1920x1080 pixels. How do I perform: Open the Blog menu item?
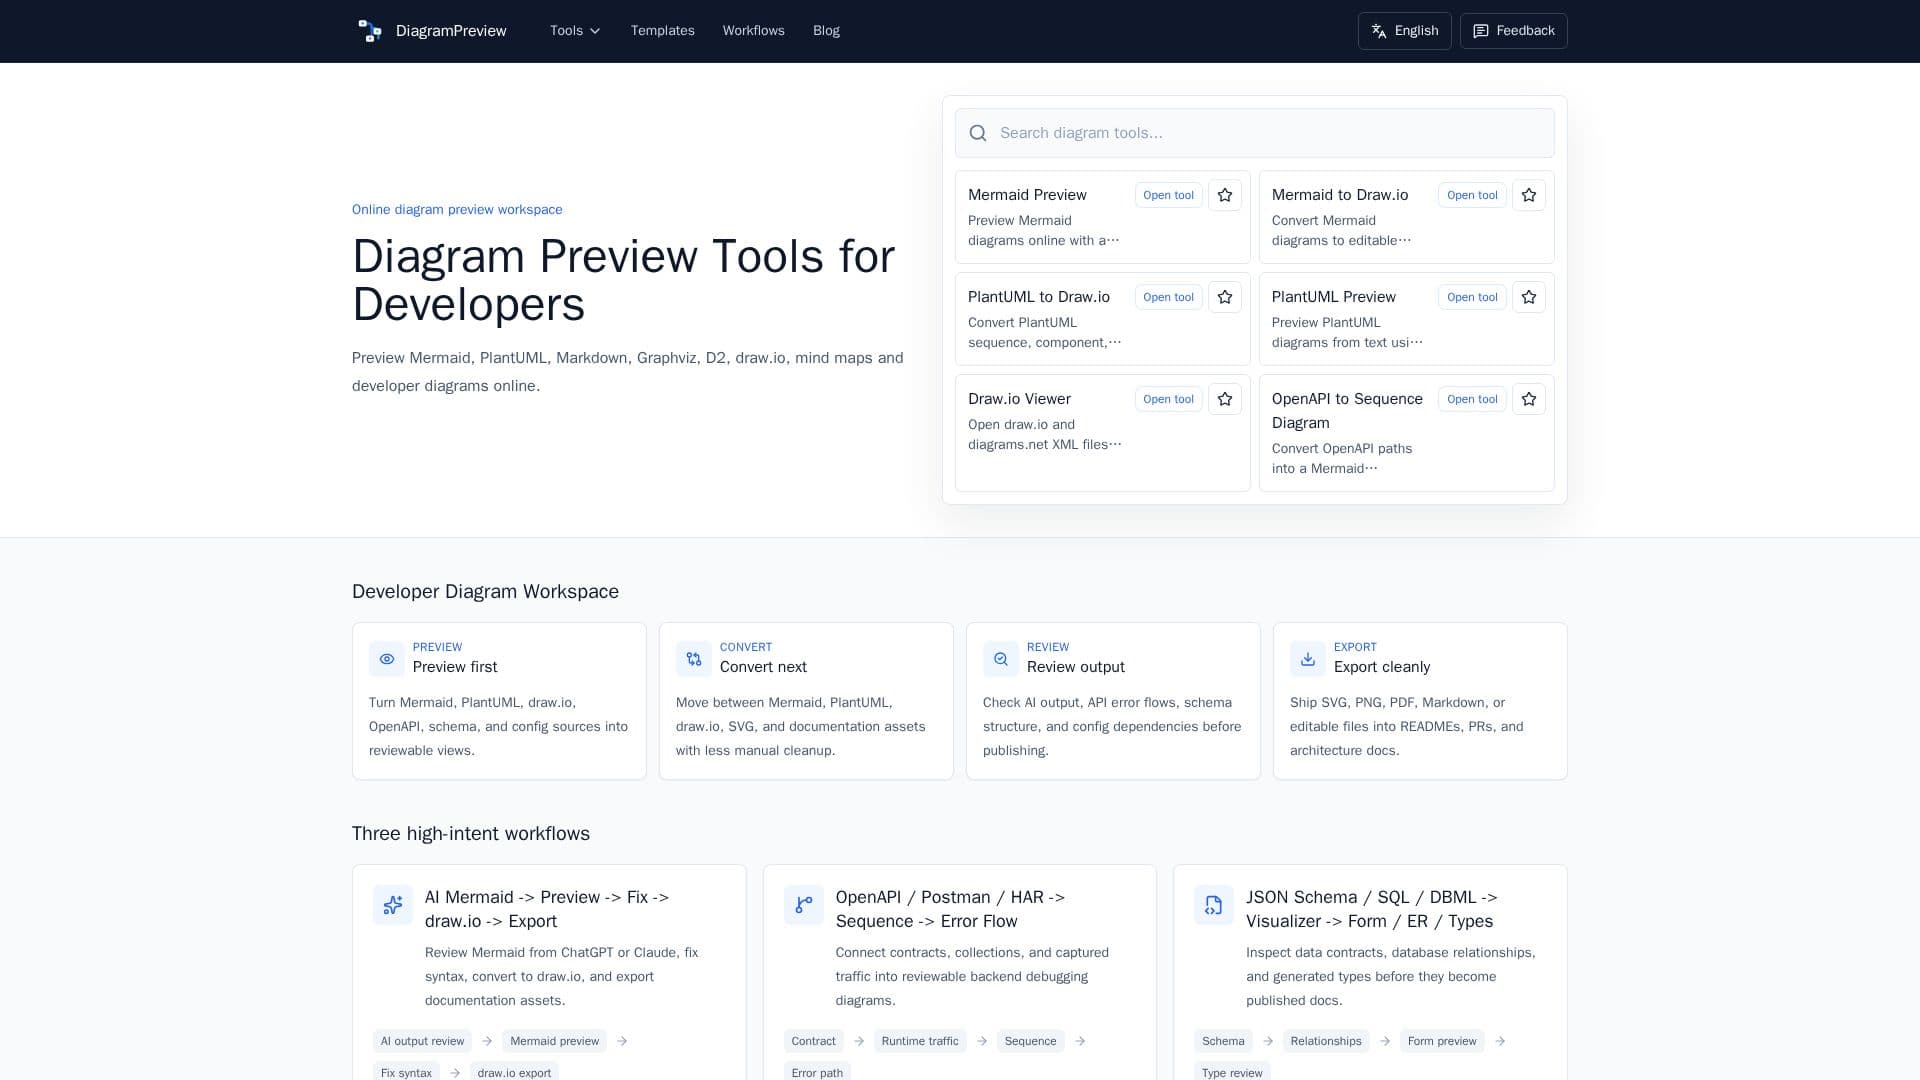pyautogui.click(x=826, y=31)
